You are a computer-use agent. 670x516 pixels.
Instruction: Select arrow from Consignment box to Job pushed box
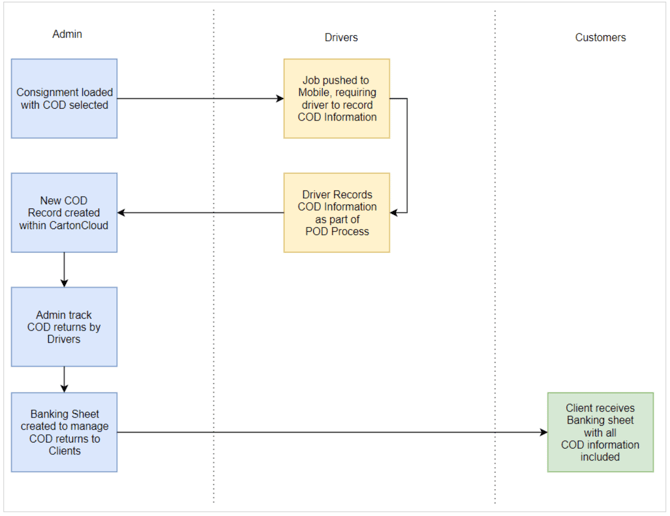(200, 98)
